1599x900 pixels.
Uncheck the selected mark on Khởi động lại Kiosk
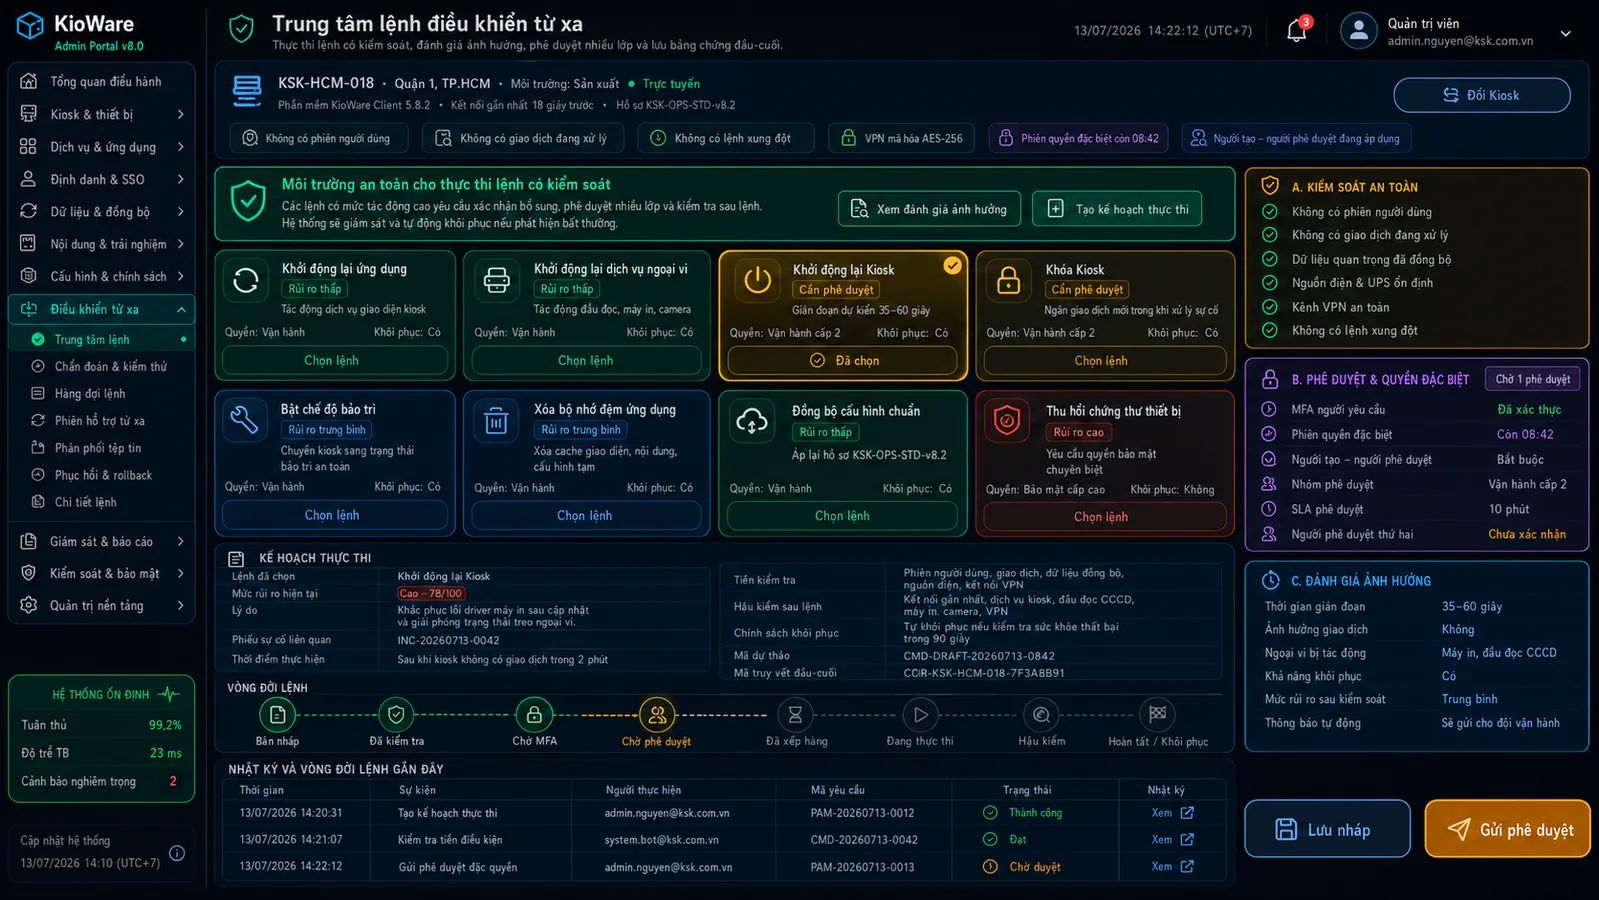952,265
